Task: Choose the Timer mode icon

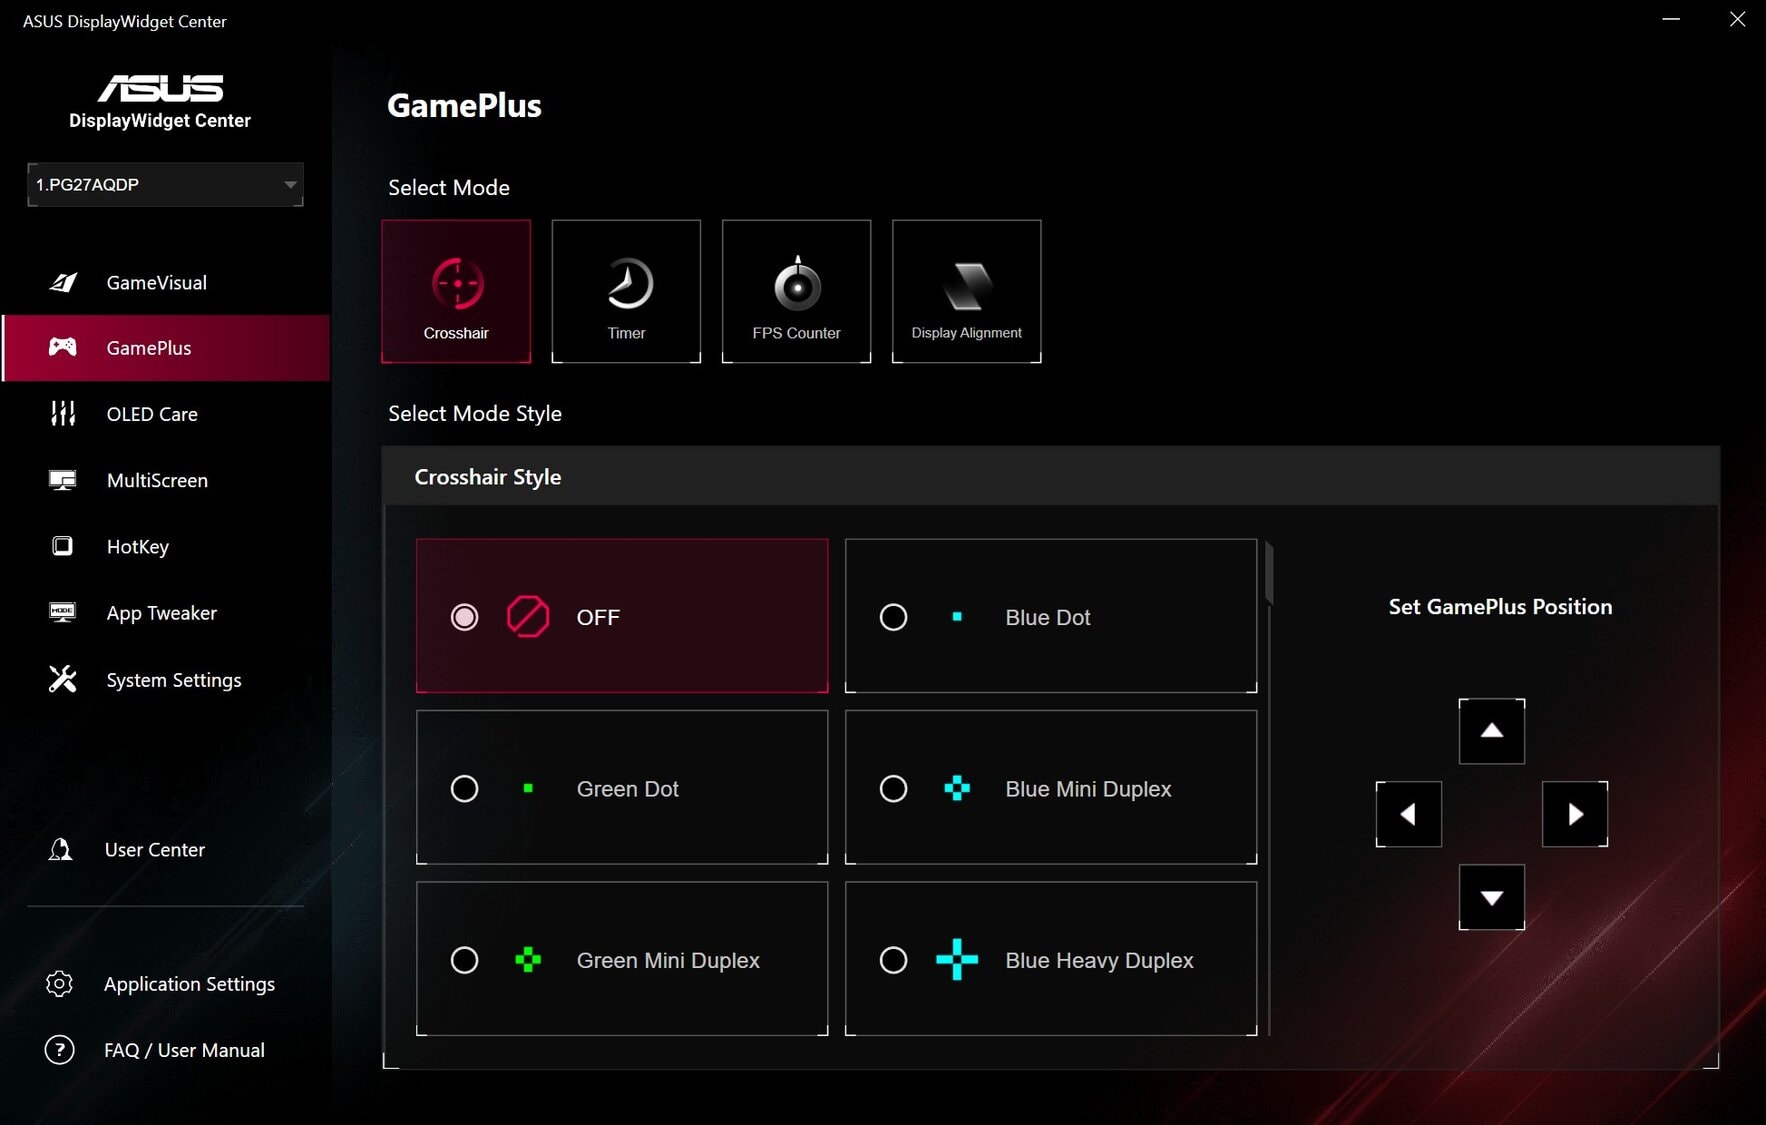Action: tap(627, 285)
